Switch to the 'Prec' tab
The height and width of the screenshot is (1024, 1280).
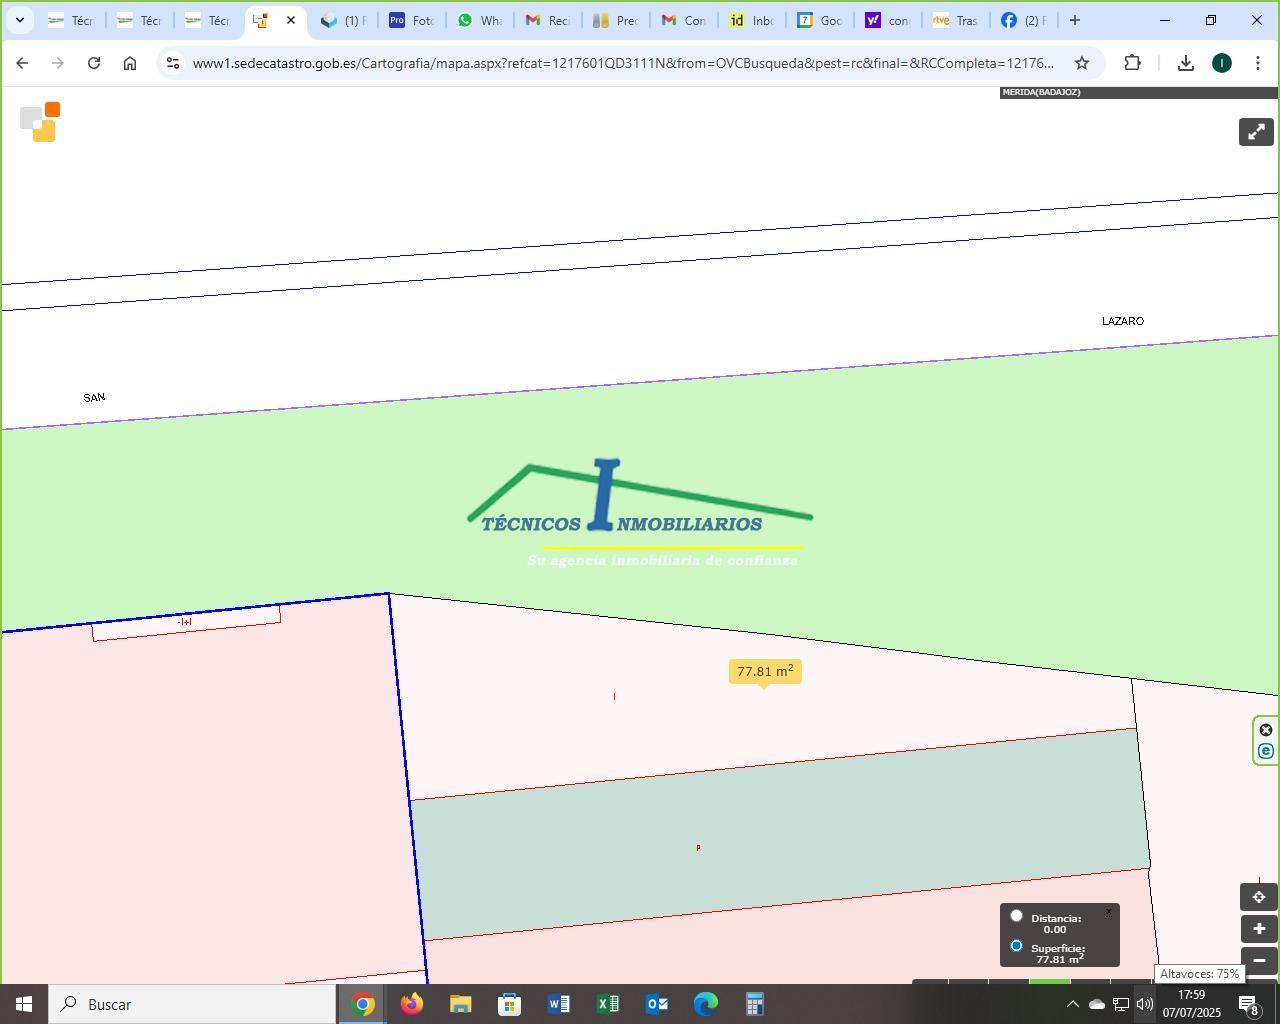[x=615, y=20]
